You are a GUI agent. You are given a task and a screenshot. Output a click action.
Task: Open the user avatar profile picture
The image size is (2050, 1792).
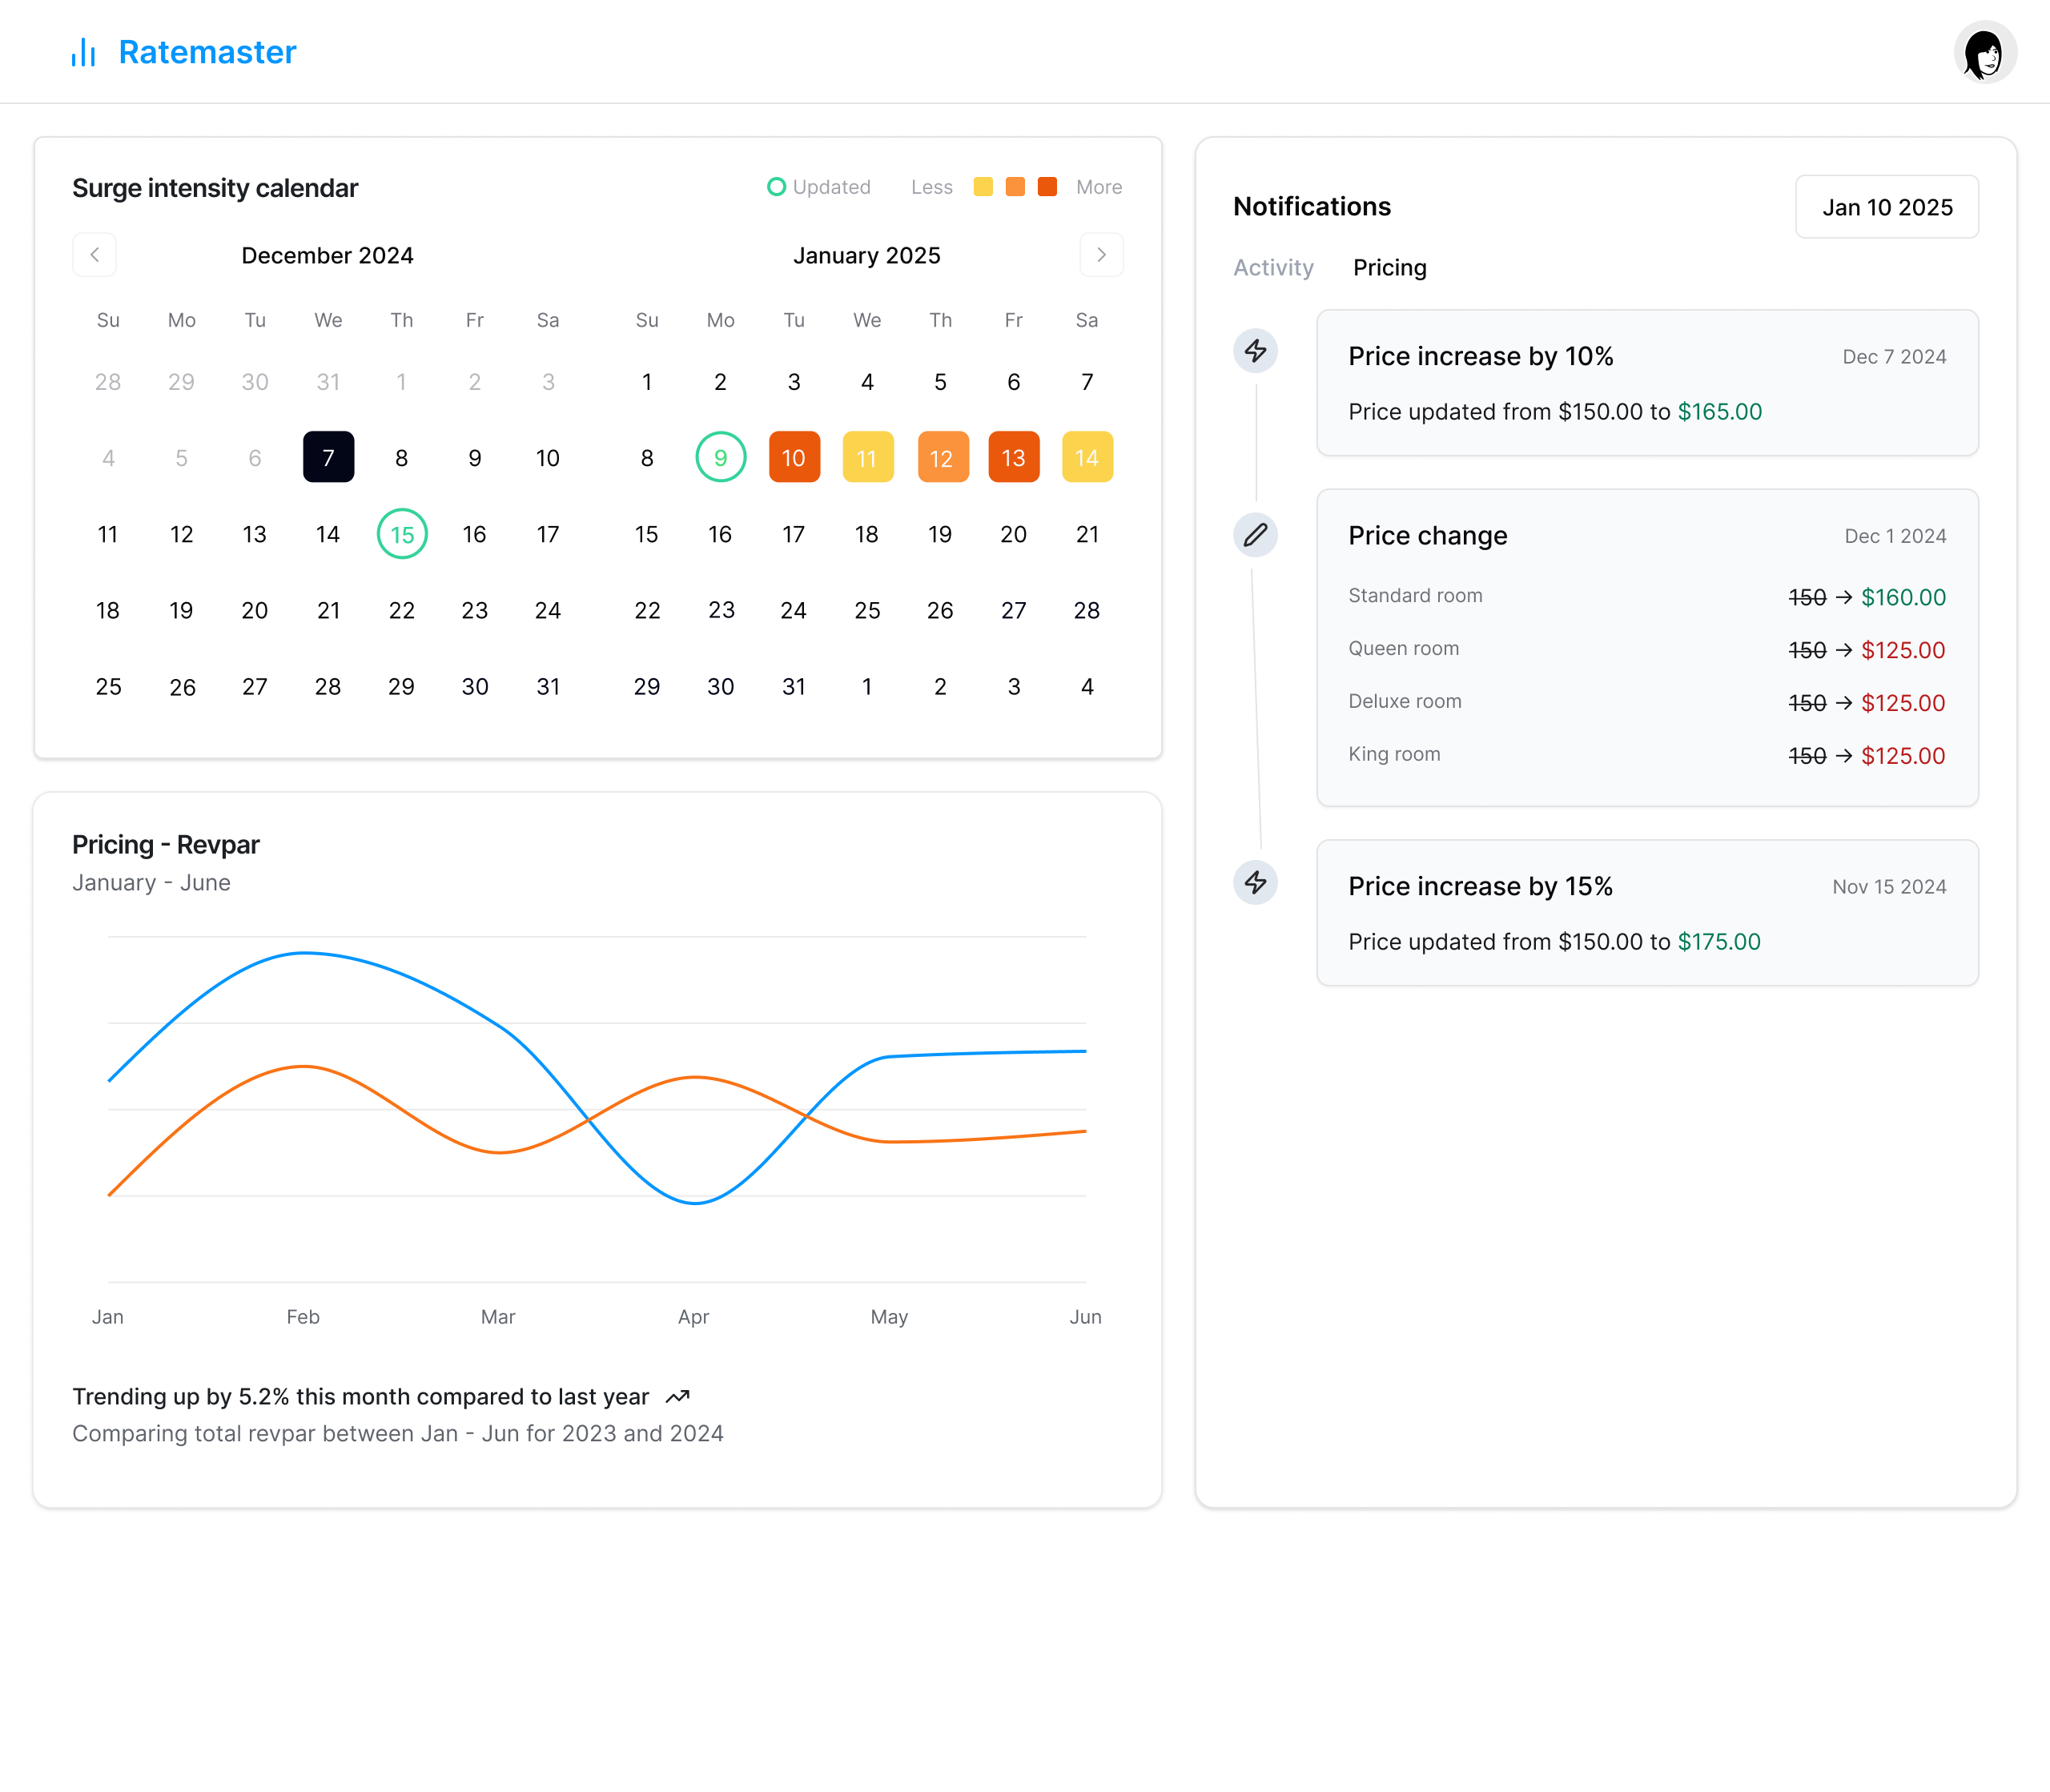click(x=1985, y=52)
